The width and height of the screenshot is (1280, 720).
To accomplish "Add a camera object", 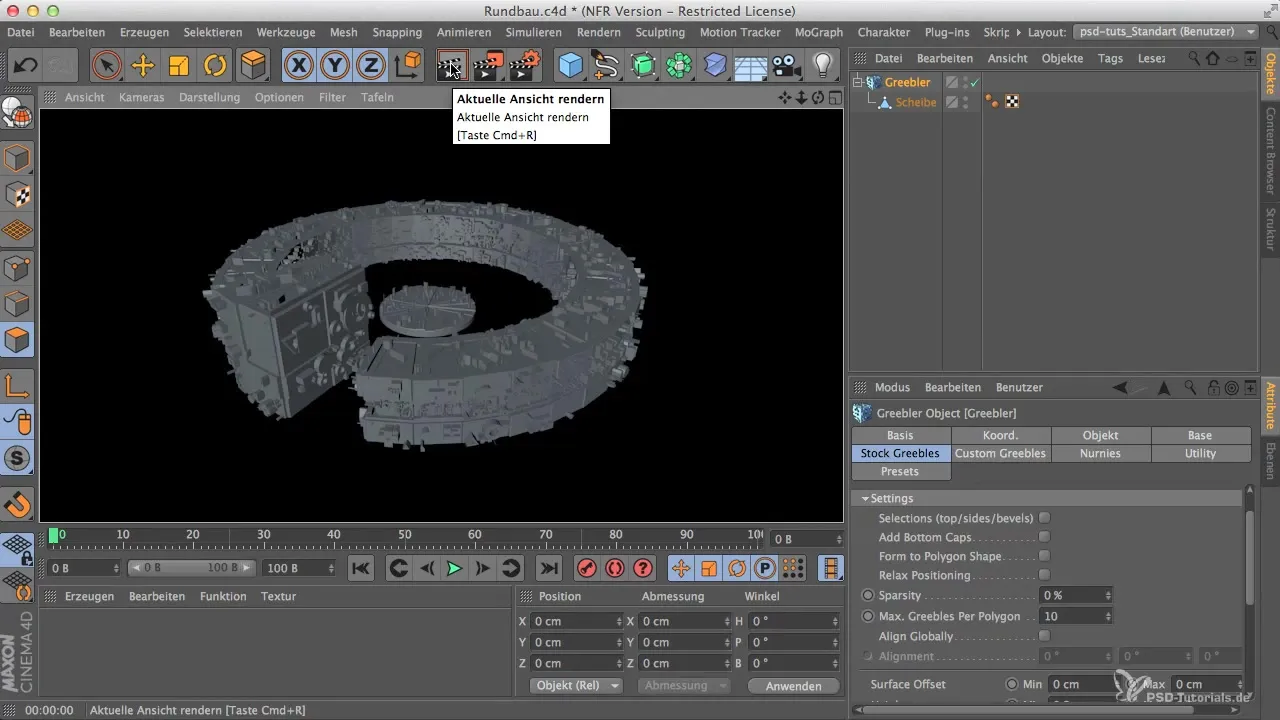I will (x=787, y=66).
